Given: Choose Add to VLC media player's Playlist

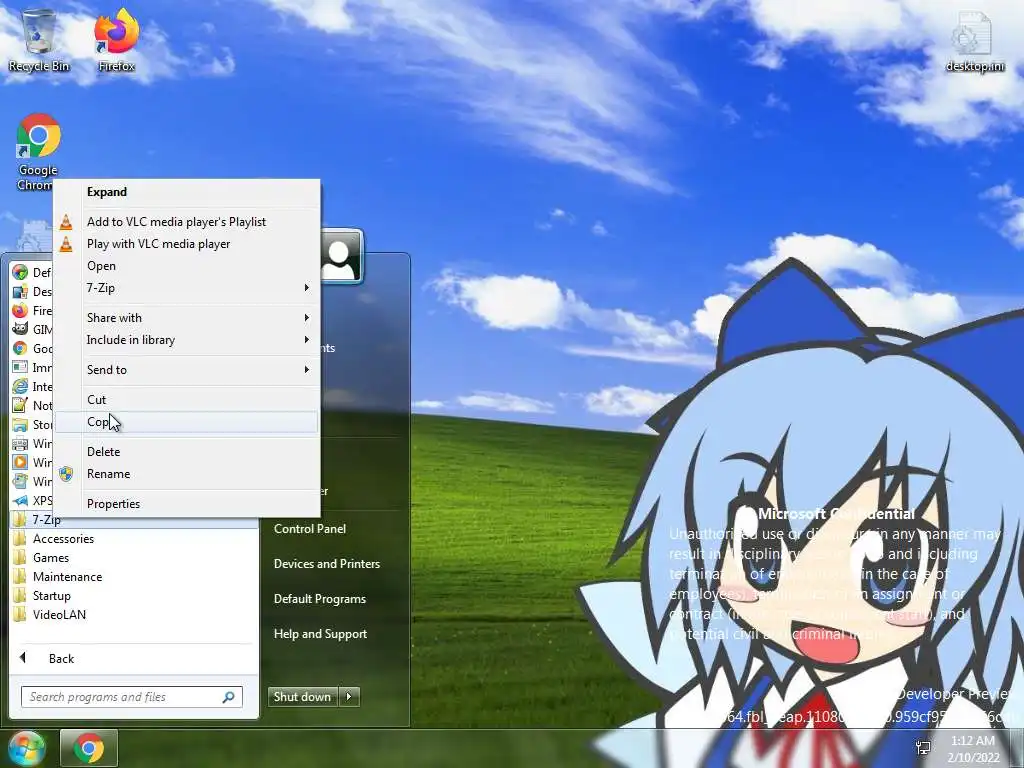Looking at the screenshot, I should click(186, 222).
